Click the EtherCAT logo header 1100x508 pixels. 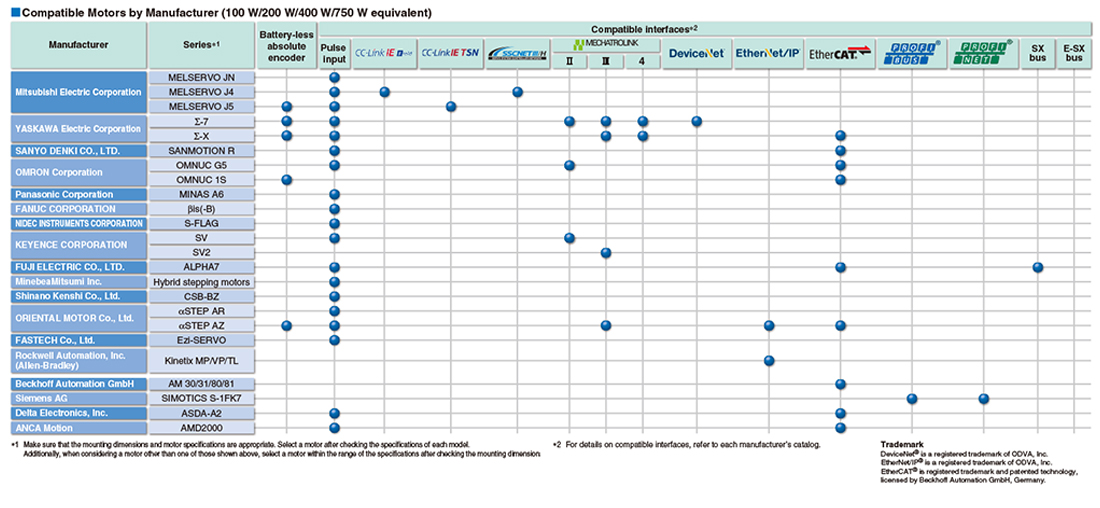[840, 53]
